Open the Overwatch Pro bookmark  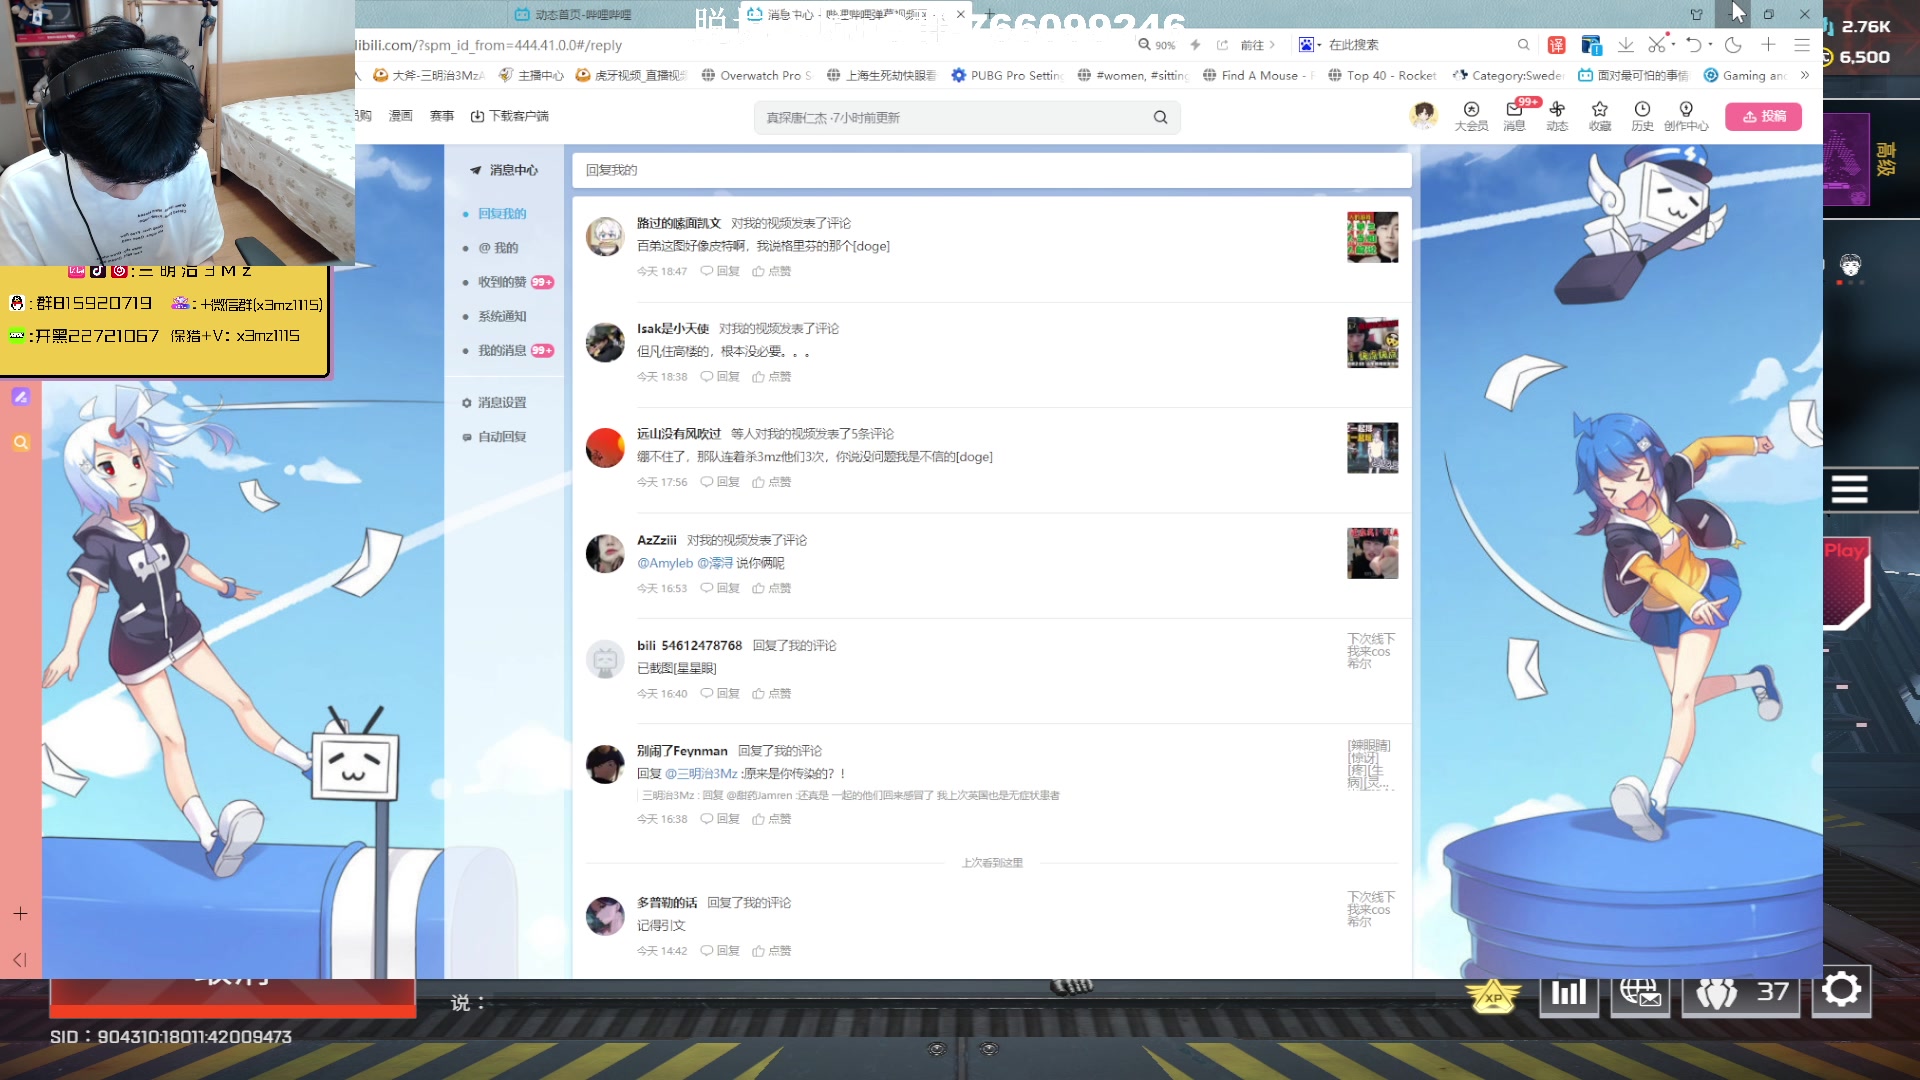click(x=756, y=75)
